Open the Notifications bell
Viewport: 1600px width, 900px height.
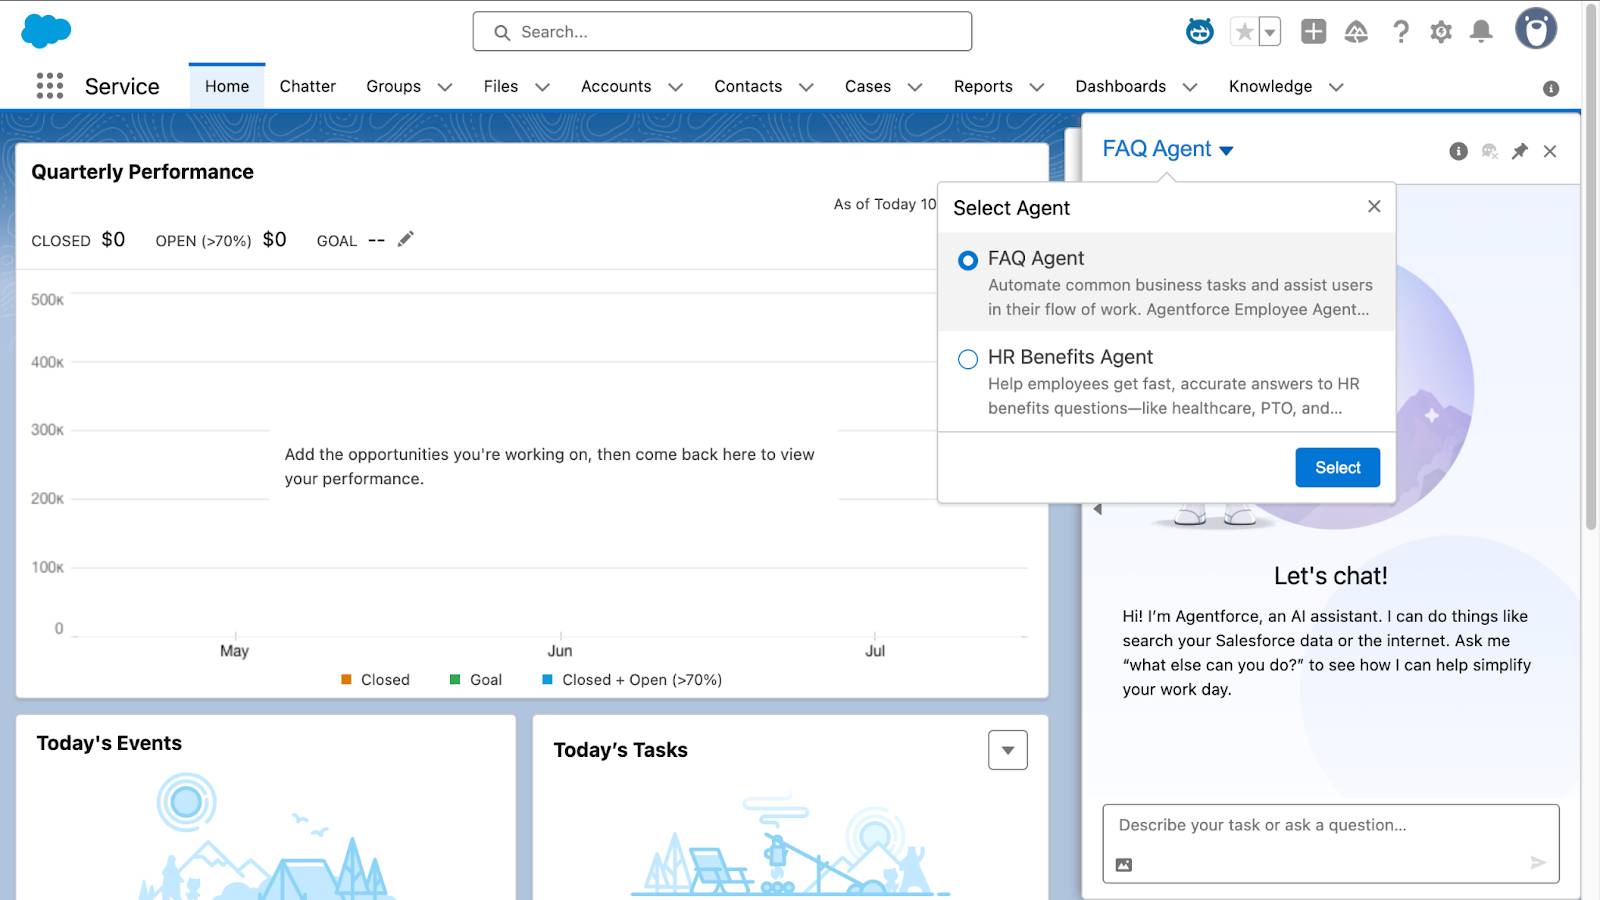(1481, 32)
